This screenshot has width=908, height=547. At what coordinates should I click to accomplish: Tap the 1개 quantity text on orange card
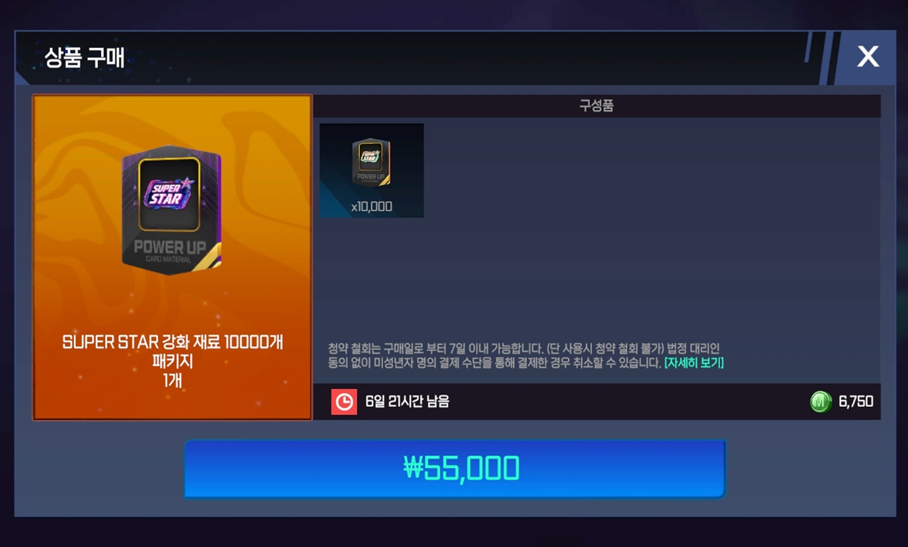173,381
